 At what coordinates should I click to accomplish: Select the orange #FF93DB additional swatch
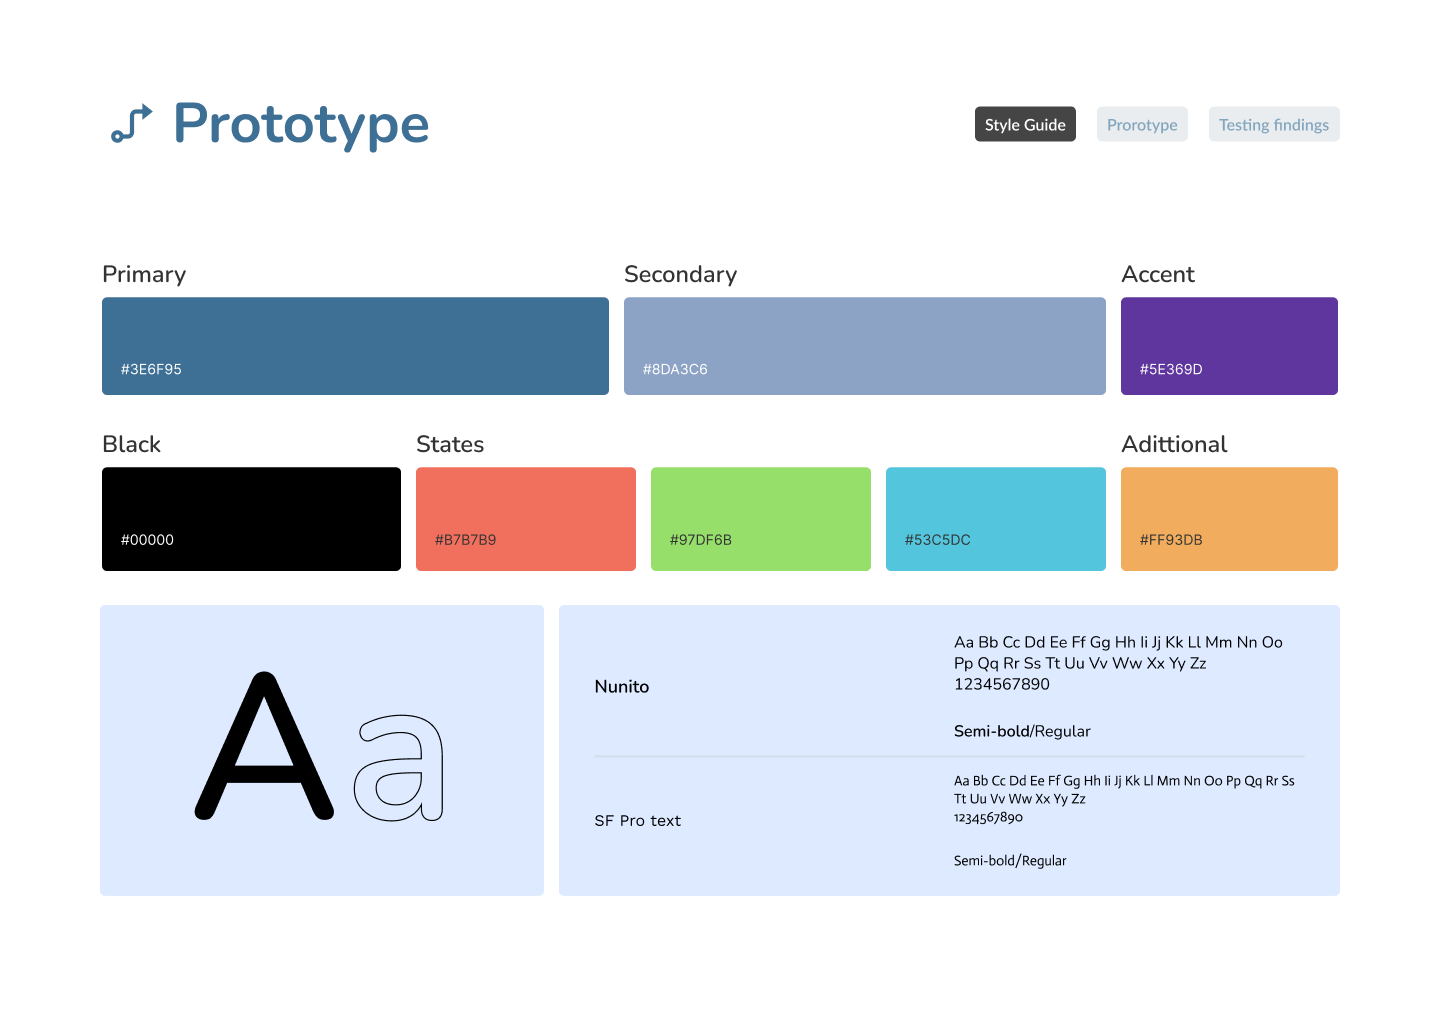(1229, 519)
